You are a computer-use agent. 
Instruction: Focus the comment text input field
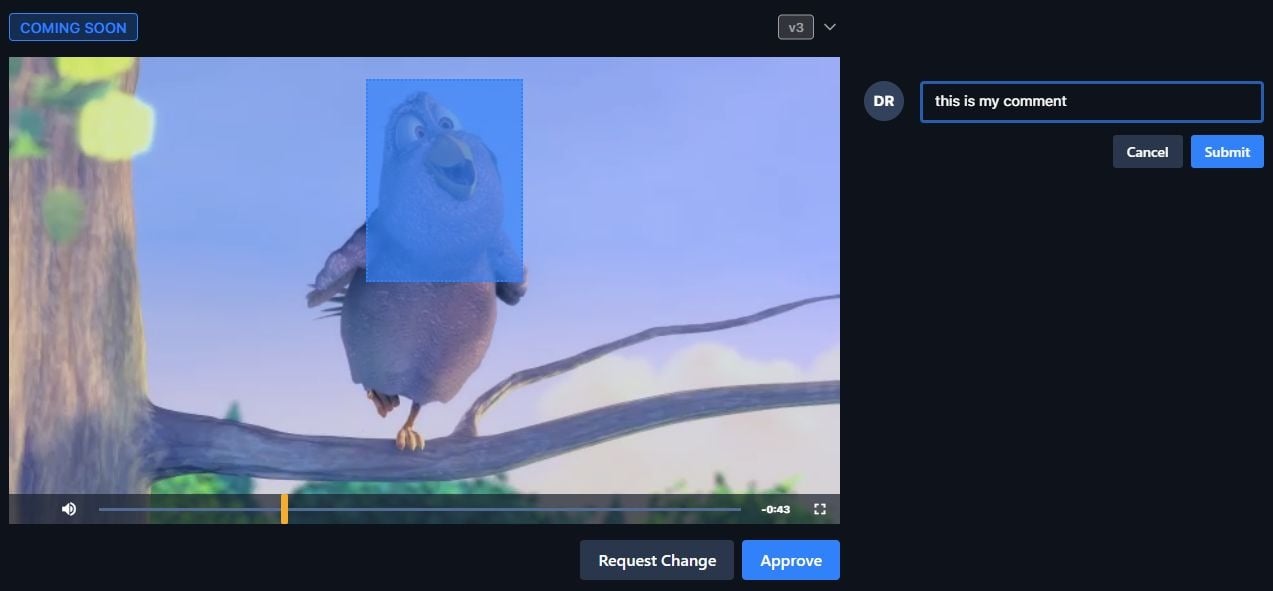(1091, 101)
